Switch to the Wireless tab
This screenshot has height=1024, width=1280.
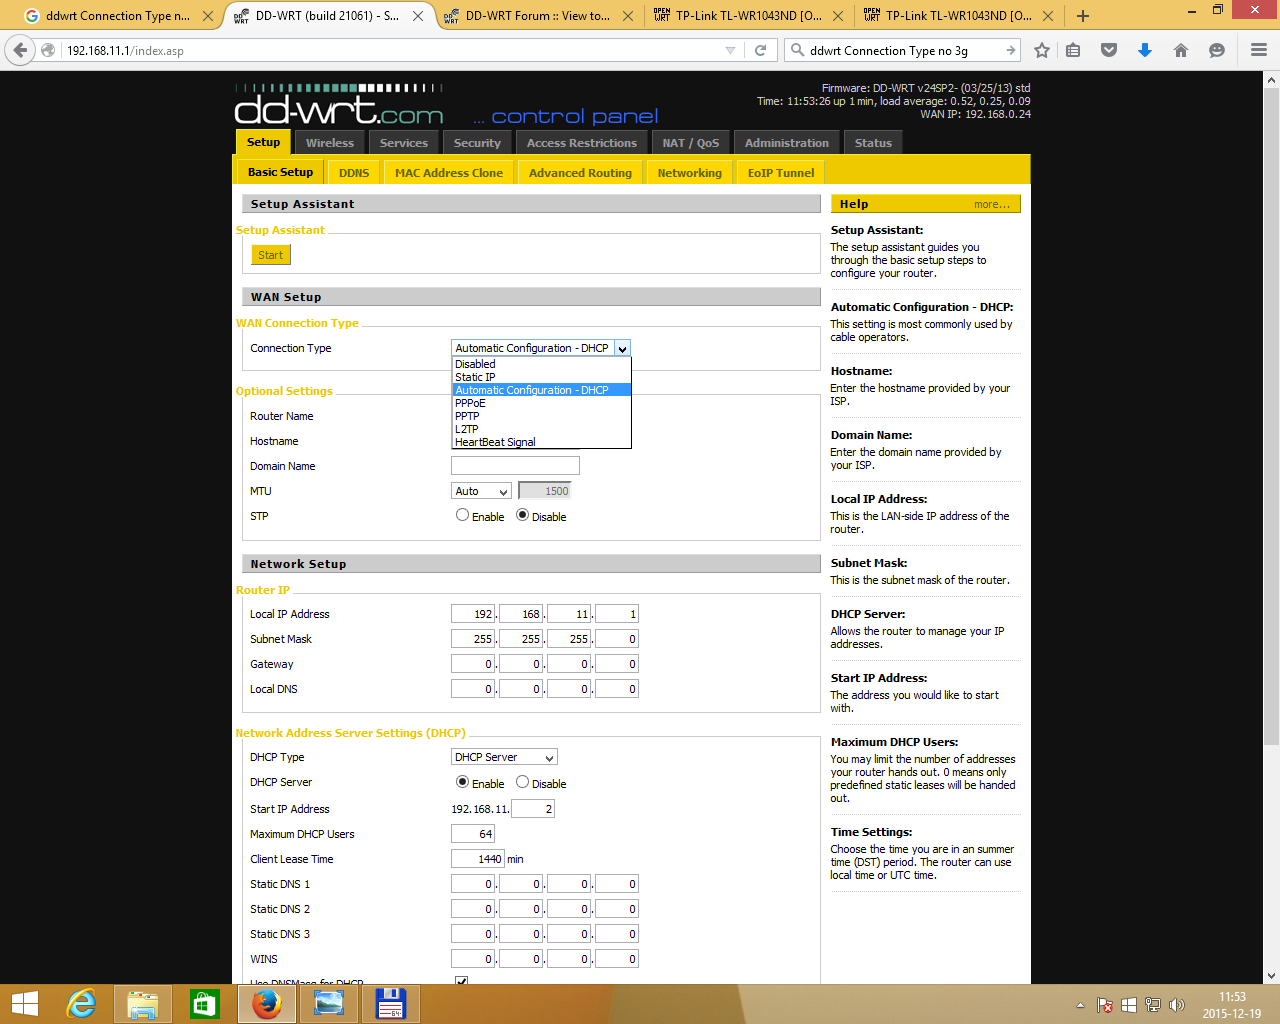pos(329,142)
